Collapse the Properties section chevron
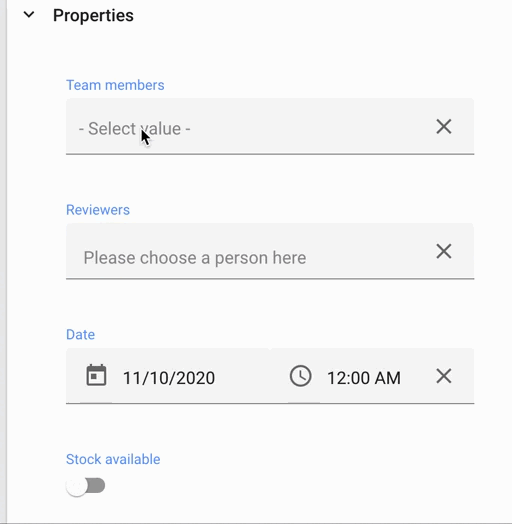Image resolution: width=512 pixels, height=524 pixels. [x=29, y=15]
